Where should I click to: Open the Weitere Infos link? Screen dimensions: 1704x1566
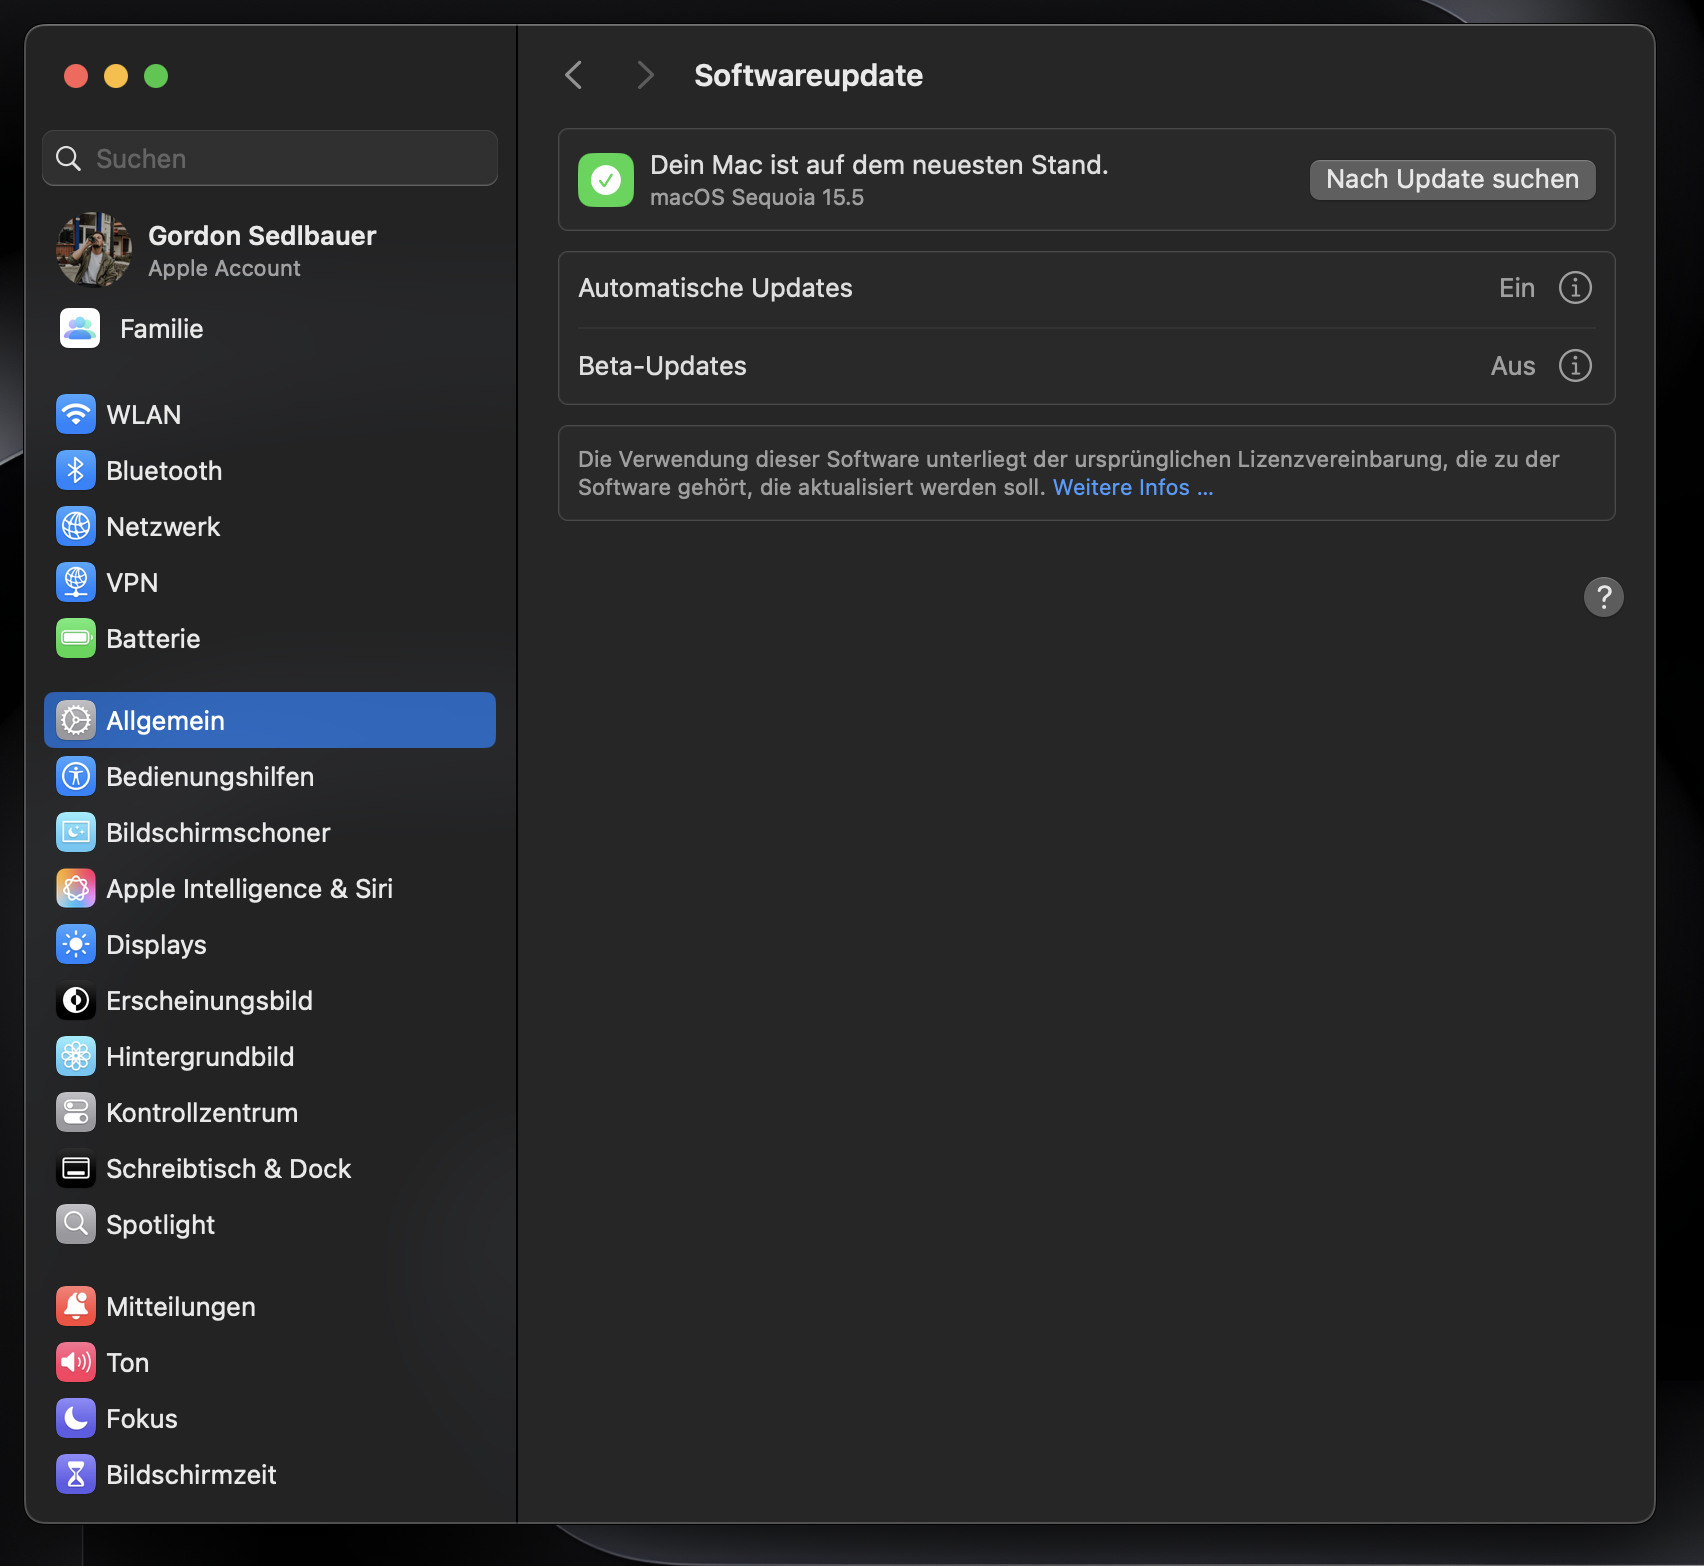coord(1131,487)
